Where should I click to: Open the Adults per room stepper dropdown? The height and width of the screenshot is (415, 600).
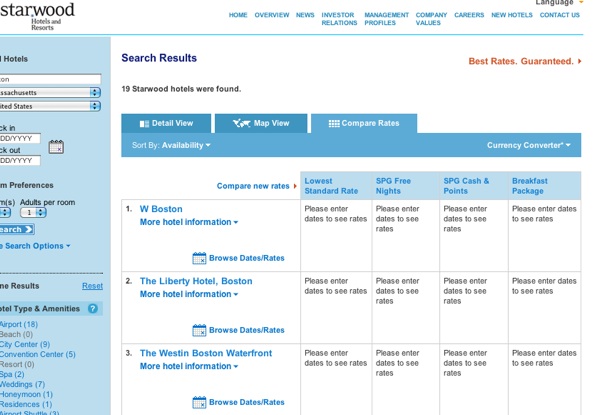pos(33,213)
